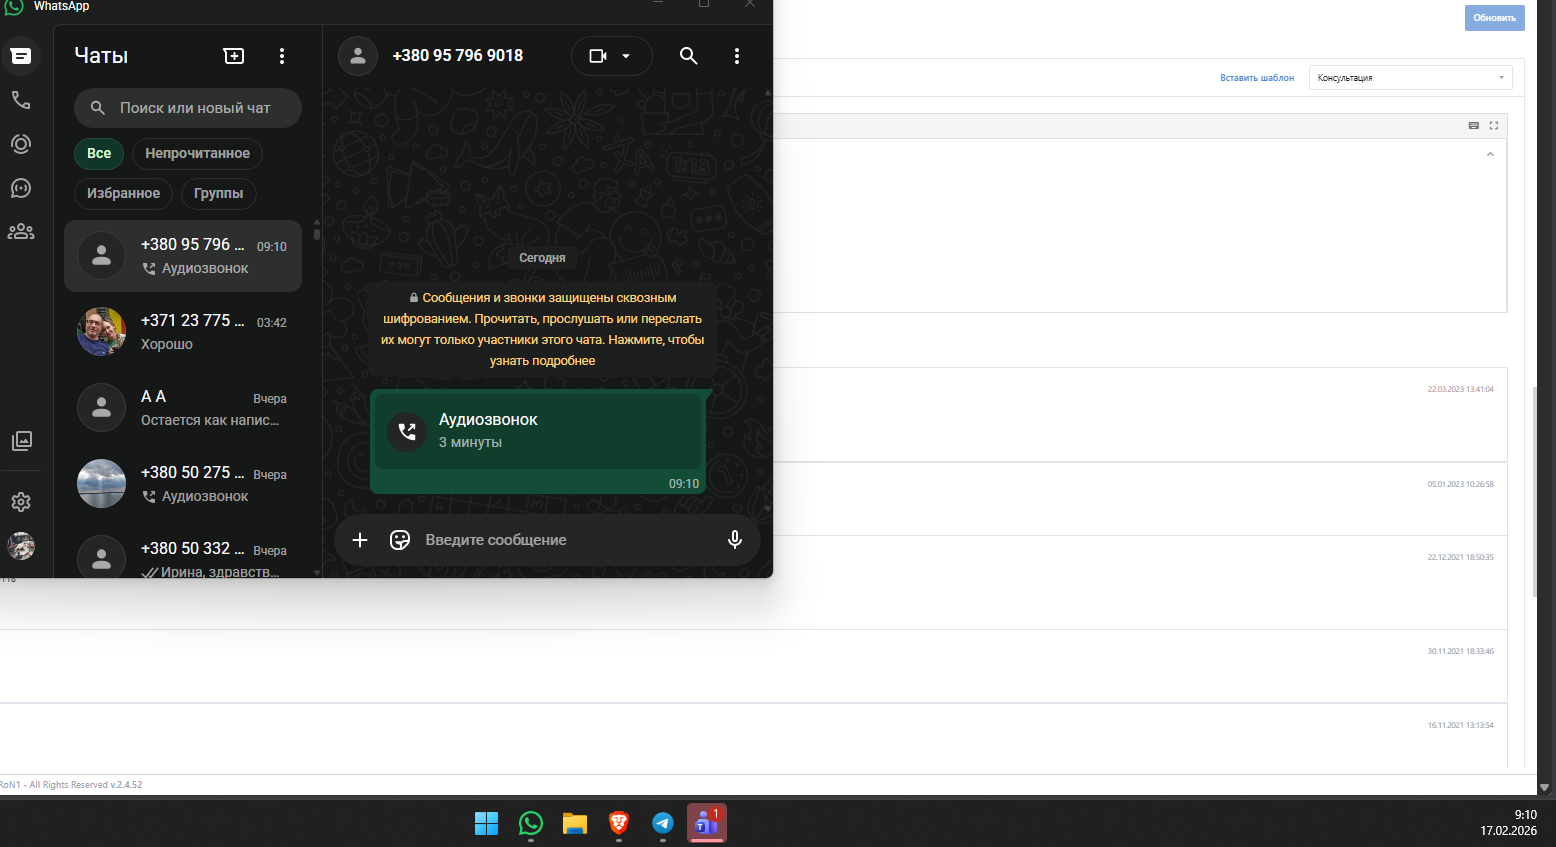The image size is (1556, 847).
Task: Click 'Вставить шаблон' link in background window
Action: [x=1257, y=78]
